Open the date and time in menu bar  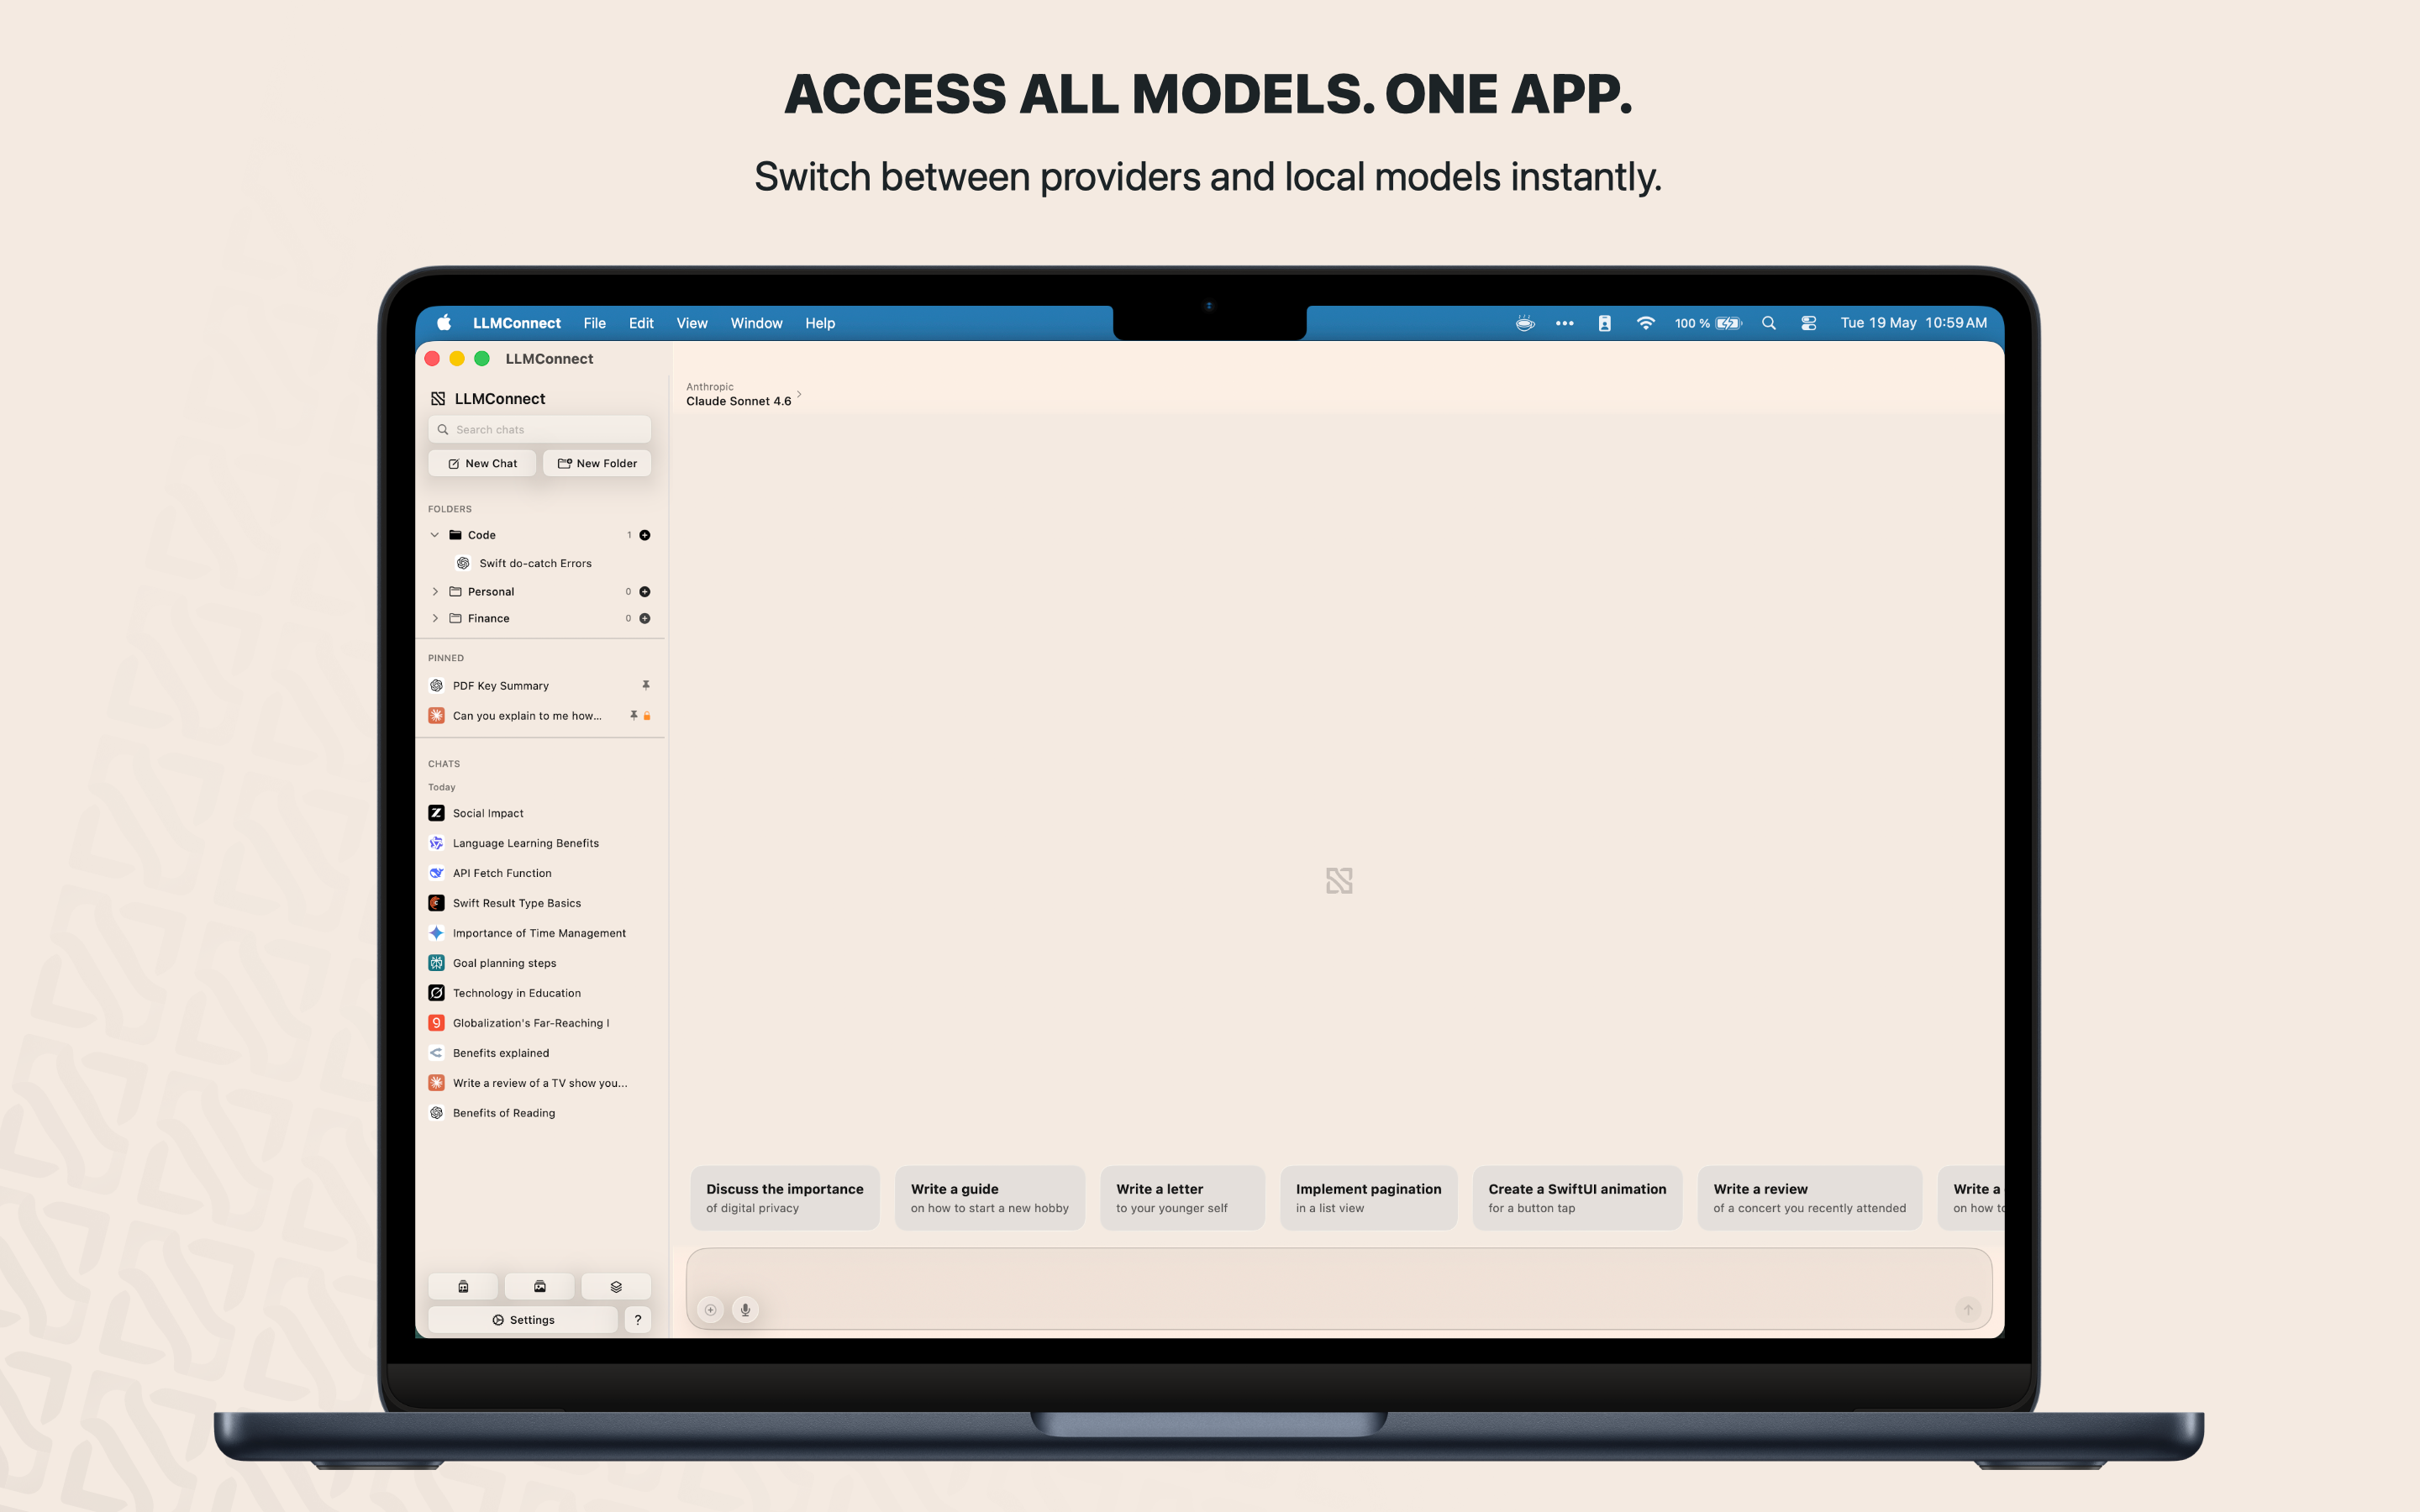point(1913,323)
